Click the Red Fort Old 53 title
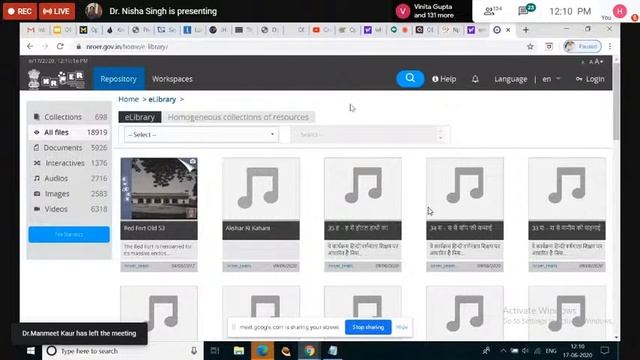The image size is (640, 360). (x=144, y=228)
